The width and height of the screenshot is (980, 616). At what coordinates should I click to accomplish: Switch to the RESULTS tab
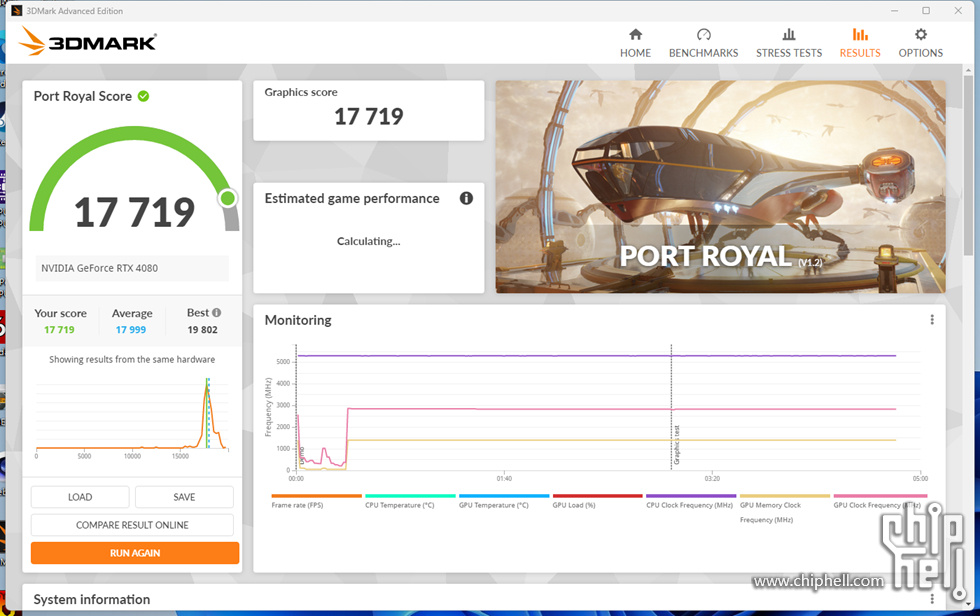tap(859, 42)
